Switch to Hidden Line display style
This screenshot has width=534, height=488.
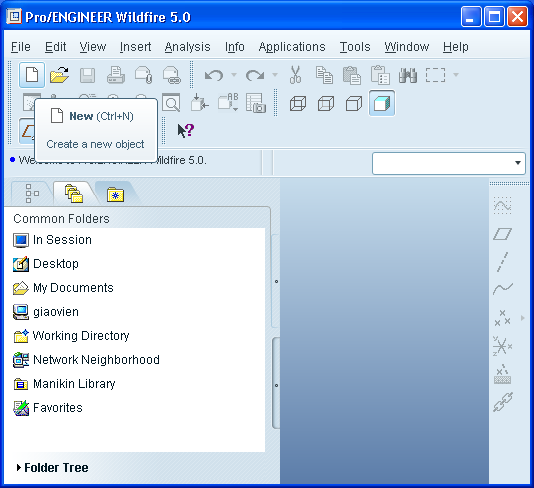(x=326, y=103)
